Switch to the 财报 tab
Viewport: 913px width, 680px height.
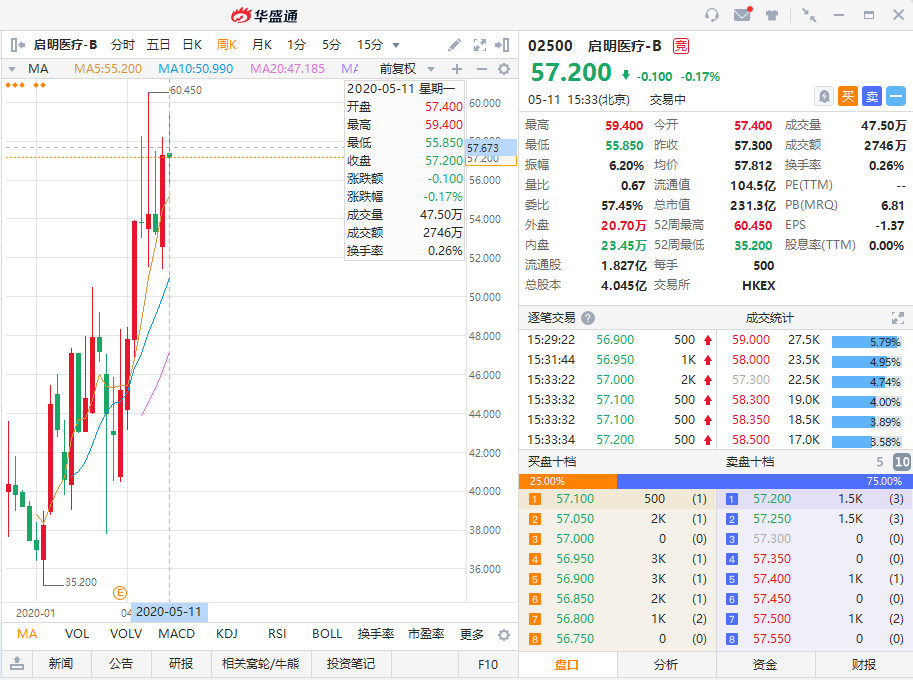click(x=864, y=664)
